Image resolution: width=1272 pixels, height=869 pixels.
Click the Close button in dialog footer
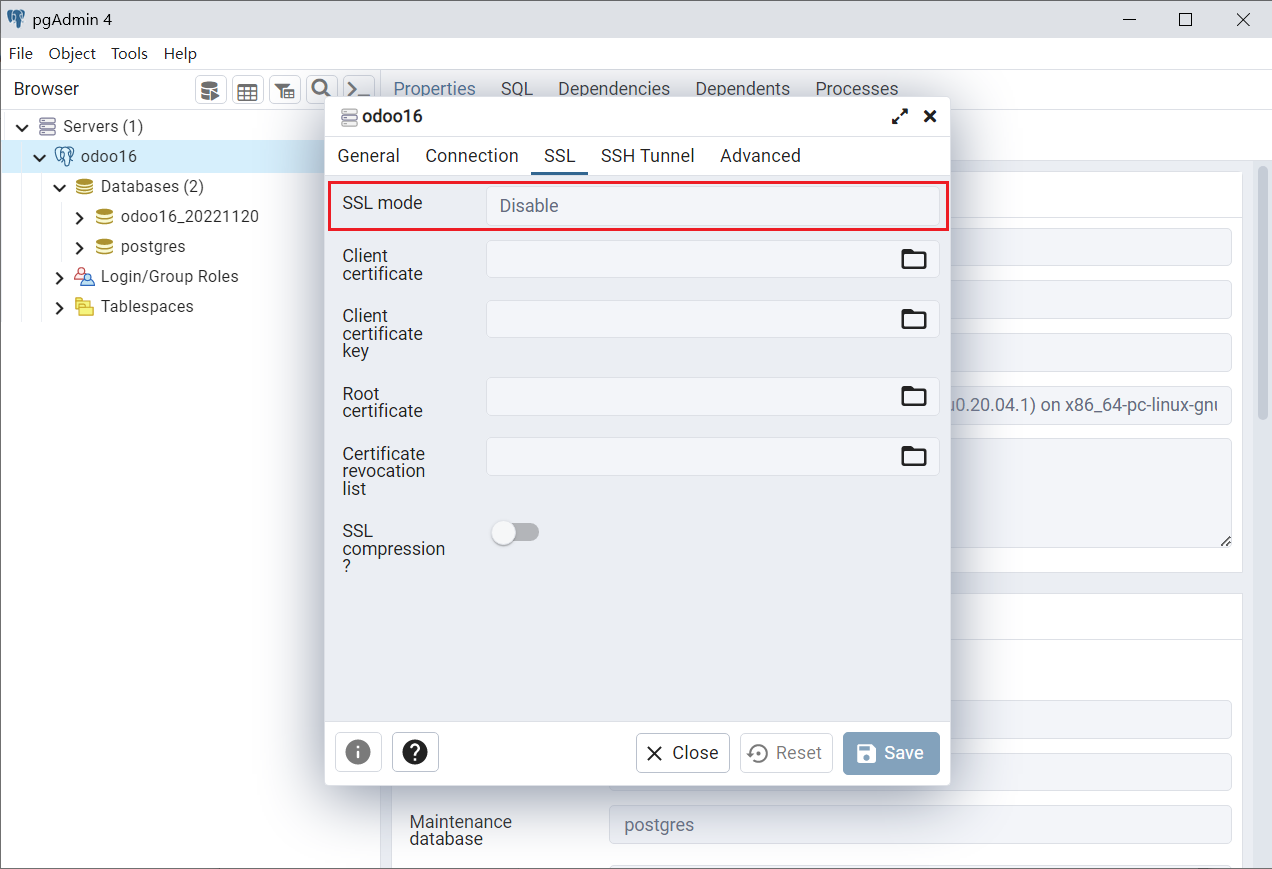[x=683, y=753]
